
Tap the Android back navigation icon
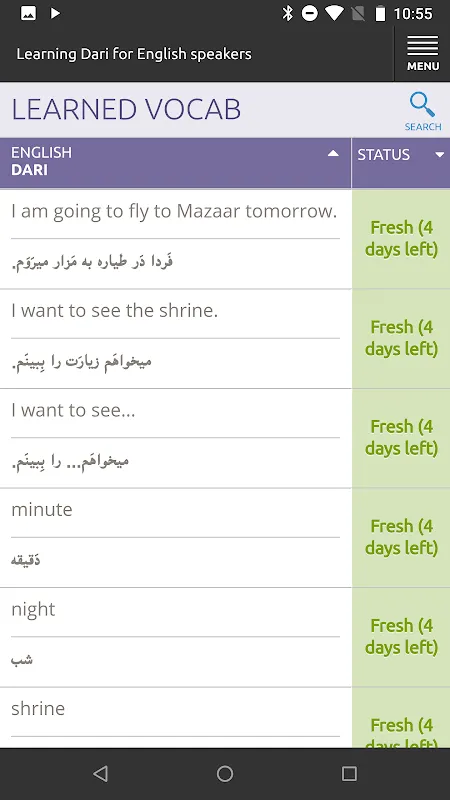point(101,773)
